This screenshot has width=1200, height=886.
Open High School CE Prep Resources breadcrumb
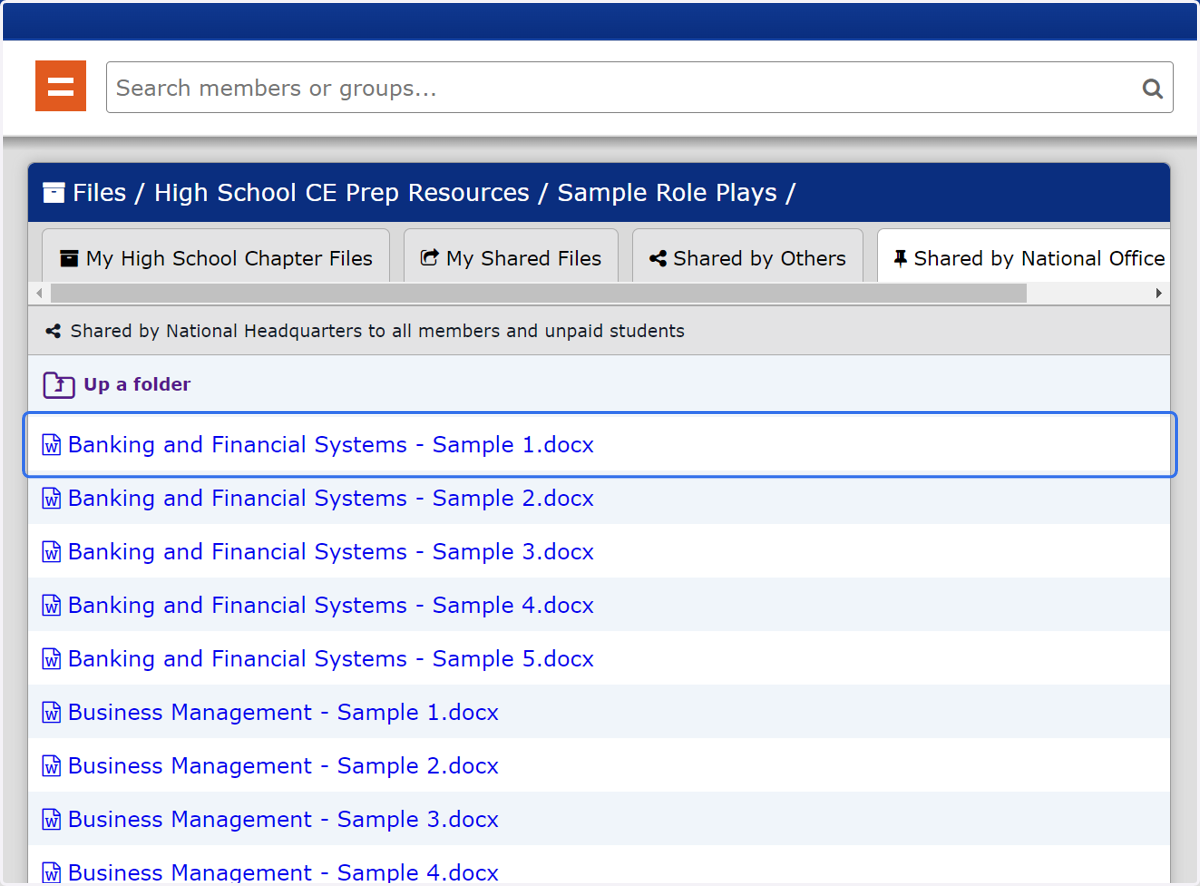click(342, 193)
